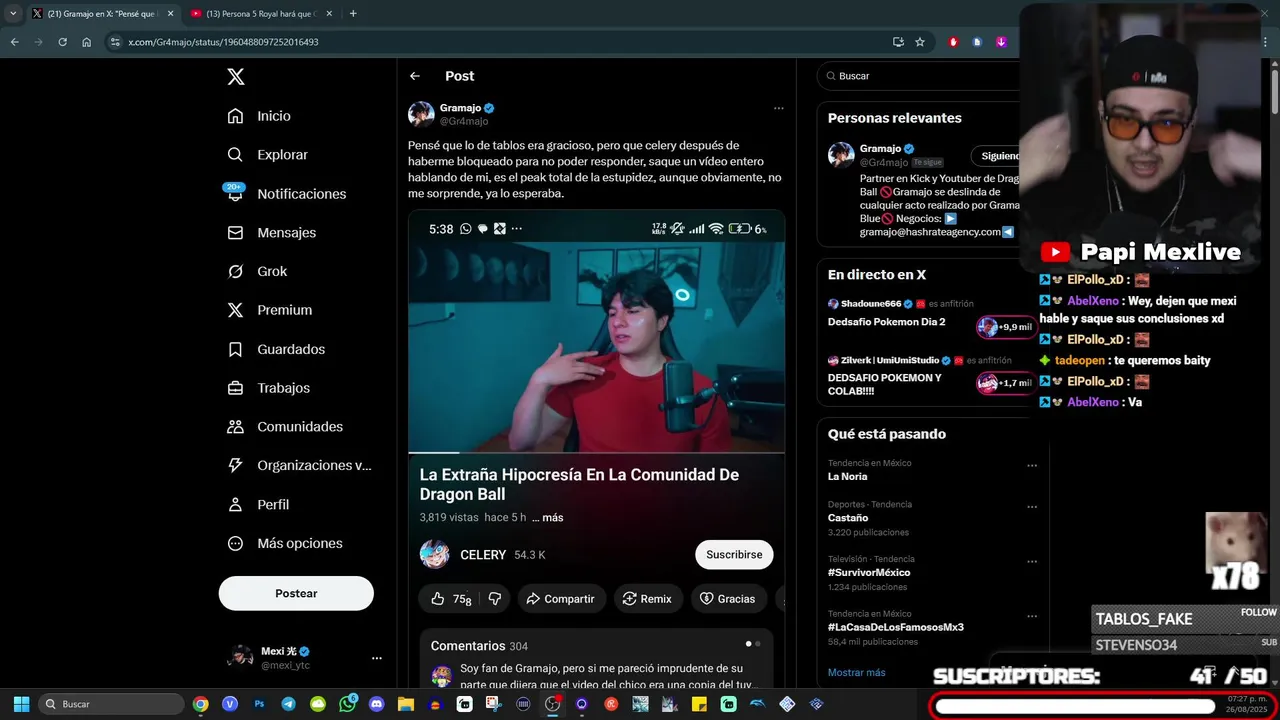
Task: Click the address bar URL
Action: [x=223, y=42]
